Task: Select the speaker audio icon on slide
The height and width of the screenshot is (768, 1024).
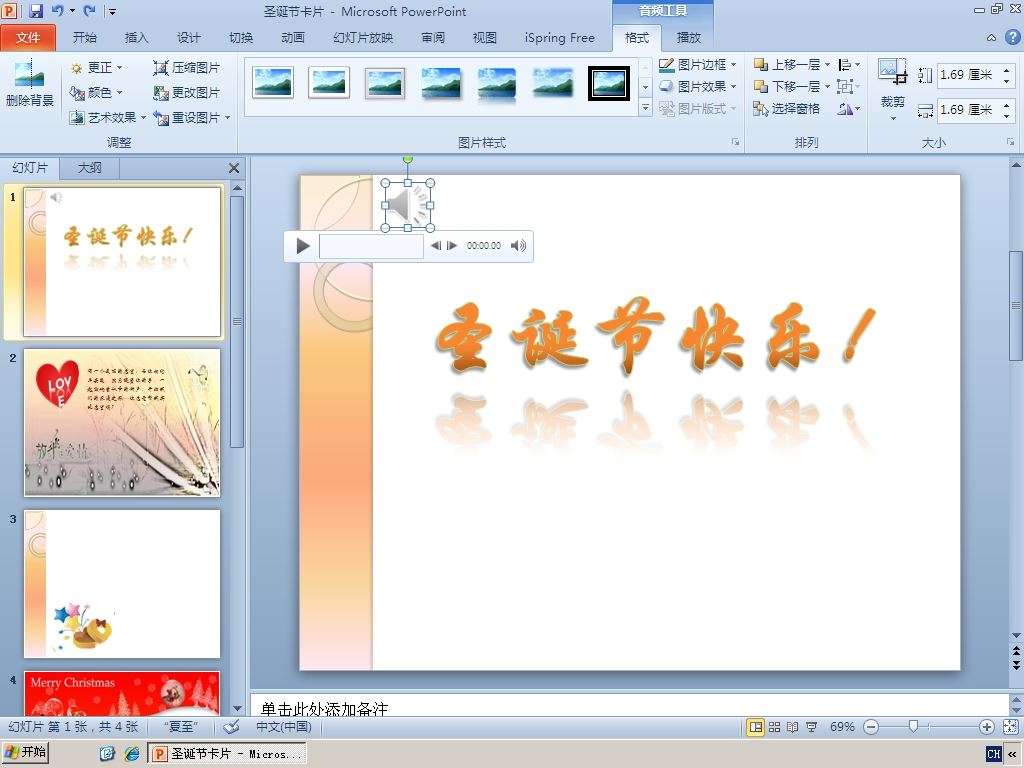Action: pos(408,205)
